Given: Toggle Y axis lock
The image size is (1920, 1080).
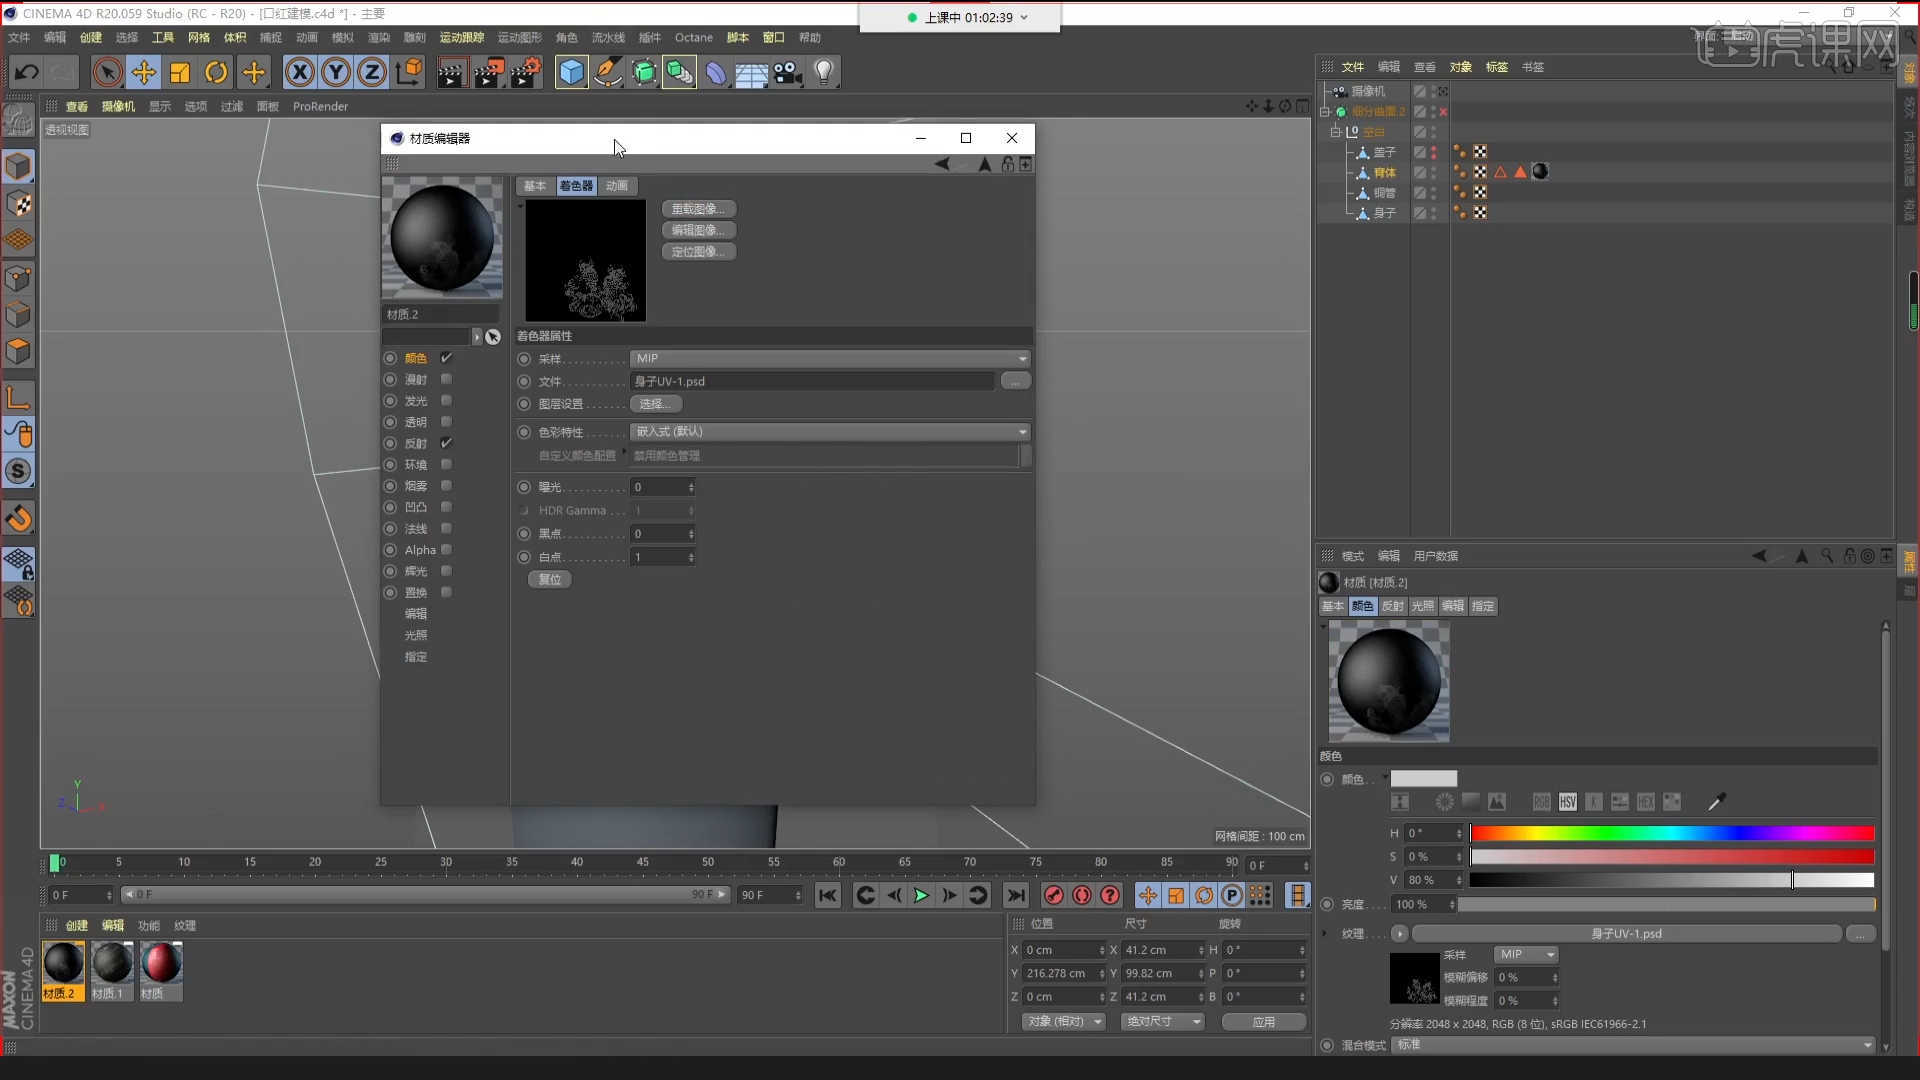Looking at the screenshot, I should 336,72.
